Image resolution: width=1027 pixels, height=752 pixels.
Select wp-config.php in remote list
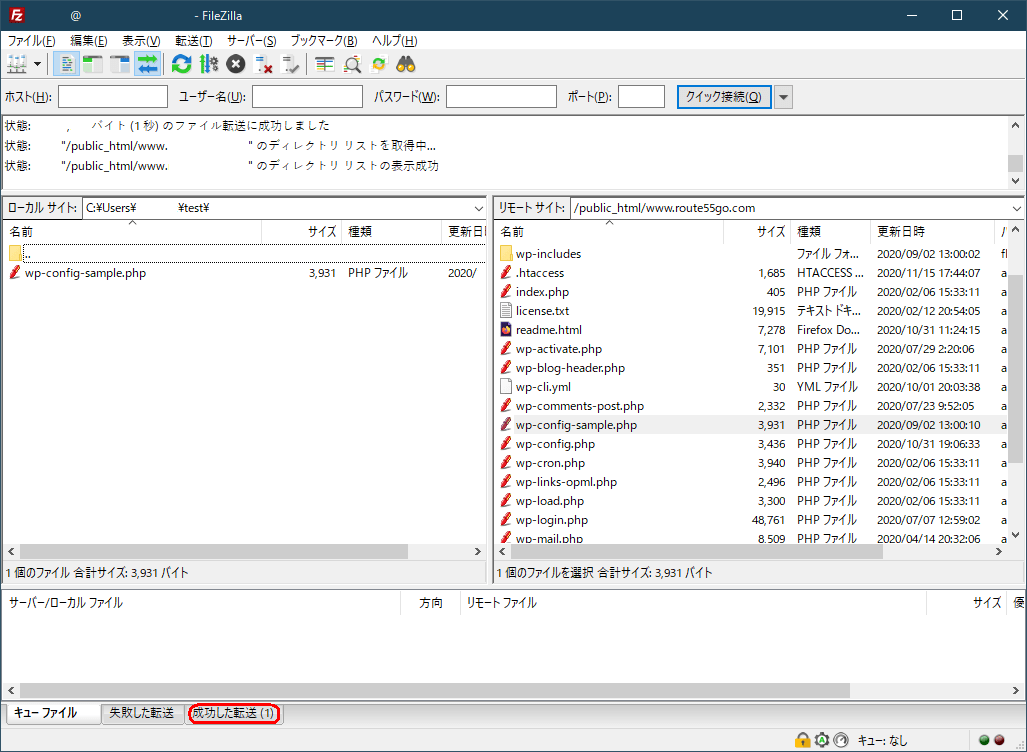(x=751, y=443)
